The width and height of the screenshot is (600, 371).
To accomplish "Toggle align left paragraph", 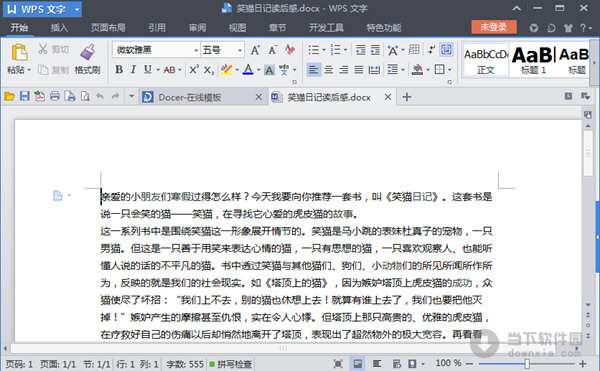I will click(313, 70).
